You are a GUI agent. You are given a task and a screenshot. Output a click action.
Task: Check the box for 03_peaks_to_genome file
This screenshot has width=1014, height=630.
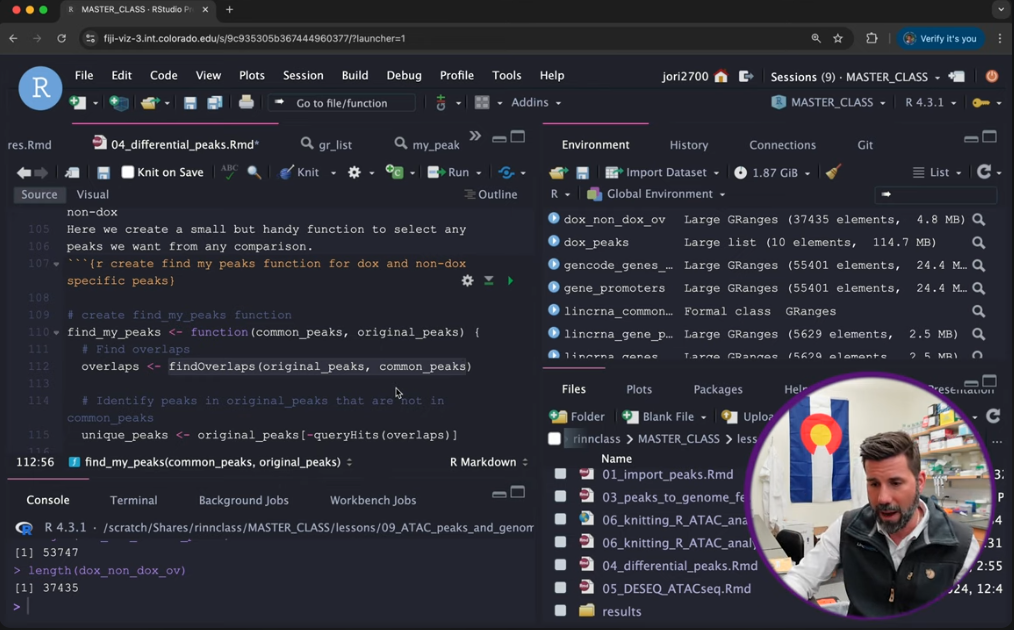(560, 497)
